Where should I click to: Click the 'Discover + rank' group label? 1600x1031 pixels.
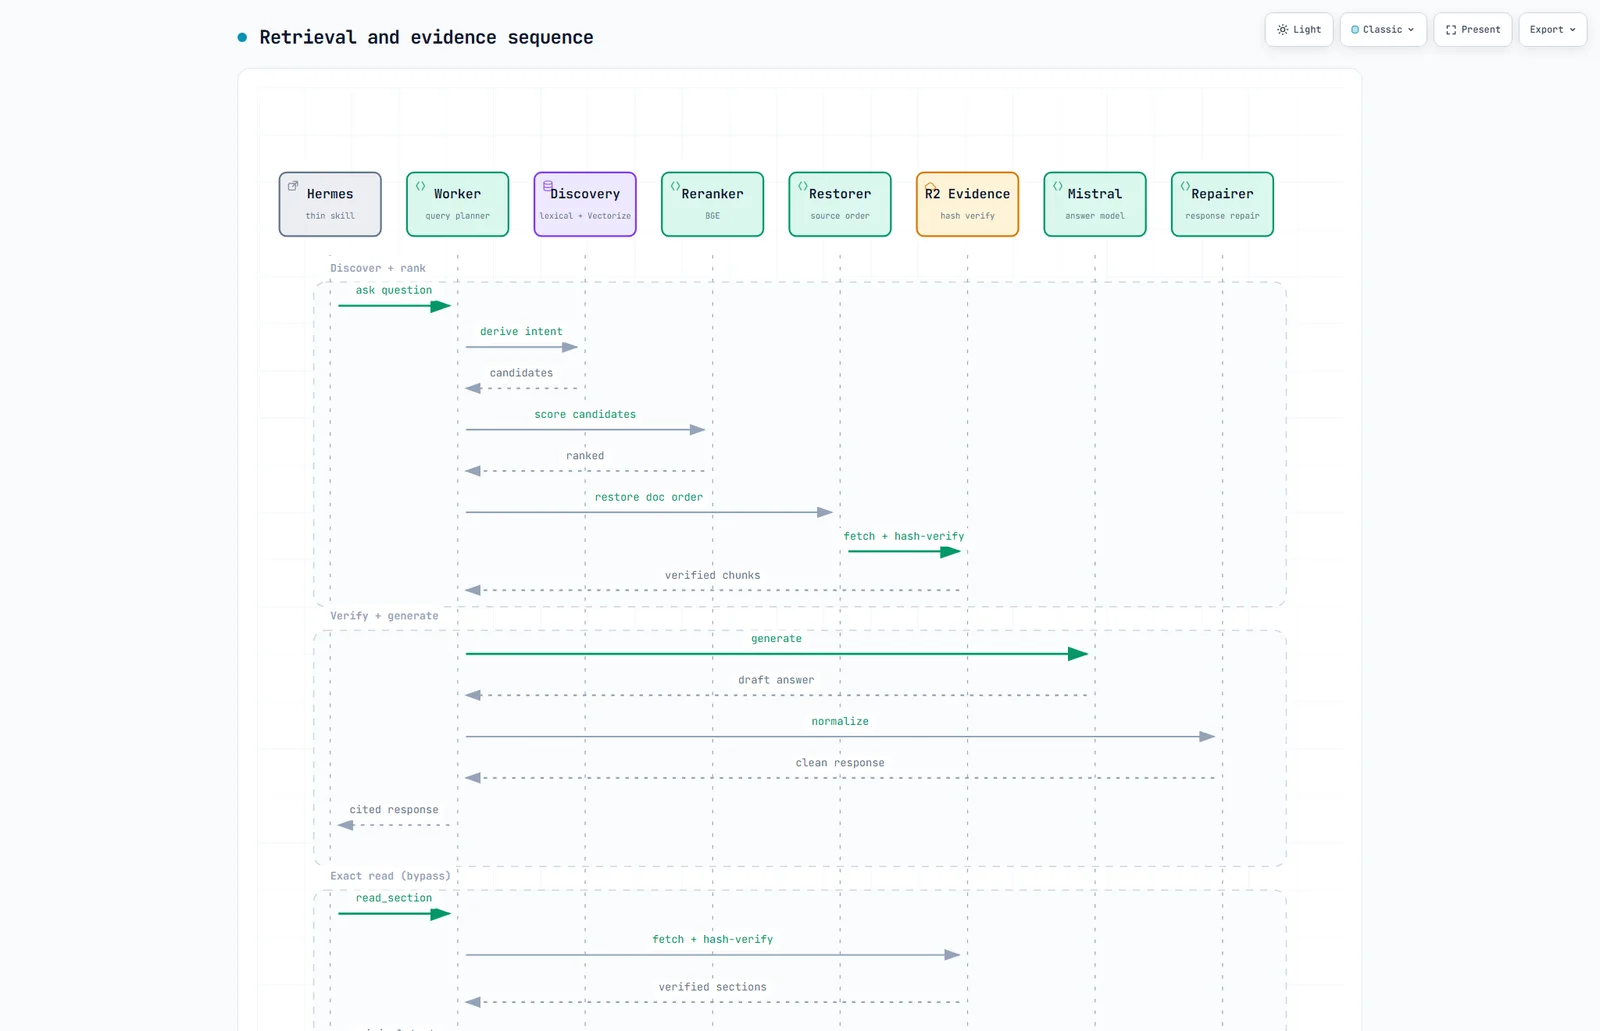[378, 268]
